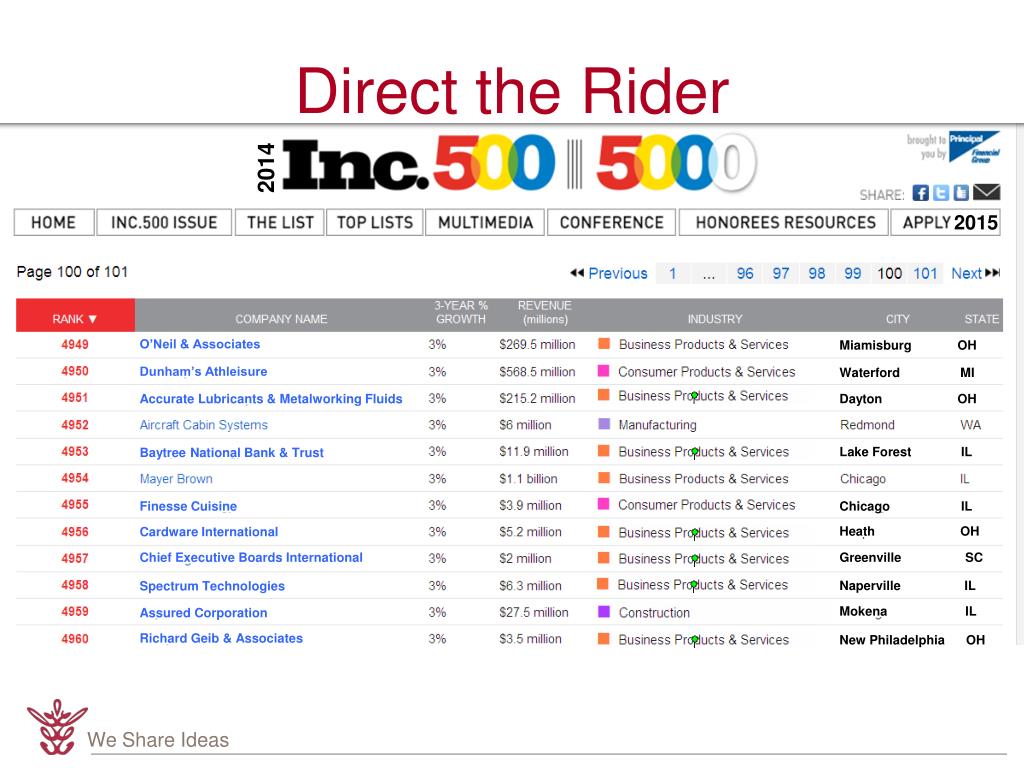Open THE LIST tab

[x=280, y=223]
